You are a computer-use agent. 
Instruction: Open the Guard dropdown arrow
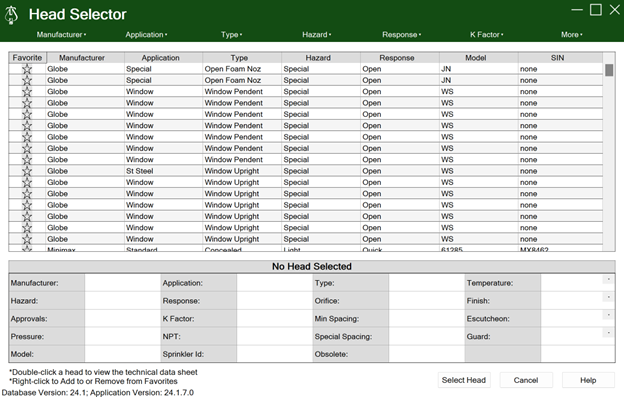[x=608, y=333]
